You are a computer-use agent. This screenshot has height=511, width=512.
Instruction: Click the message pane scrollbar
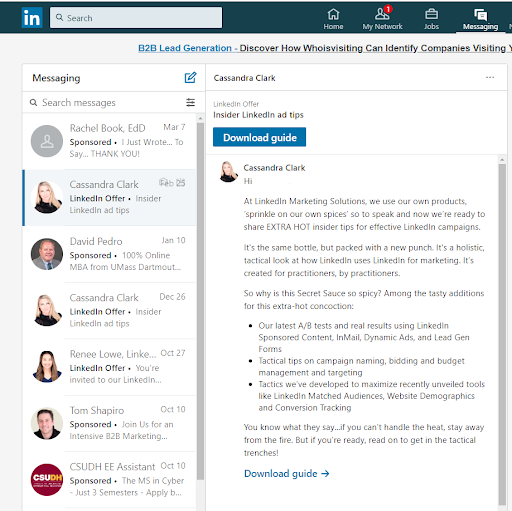coord(502,334)
